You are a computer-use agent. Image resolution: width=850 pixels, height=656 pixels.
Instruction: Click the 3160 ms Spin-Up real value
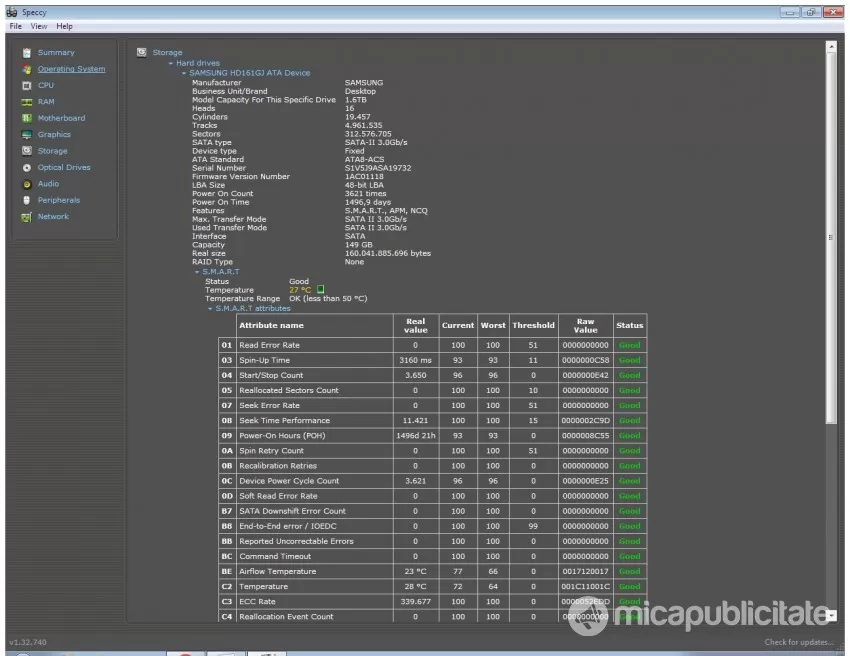click(416, 361)
